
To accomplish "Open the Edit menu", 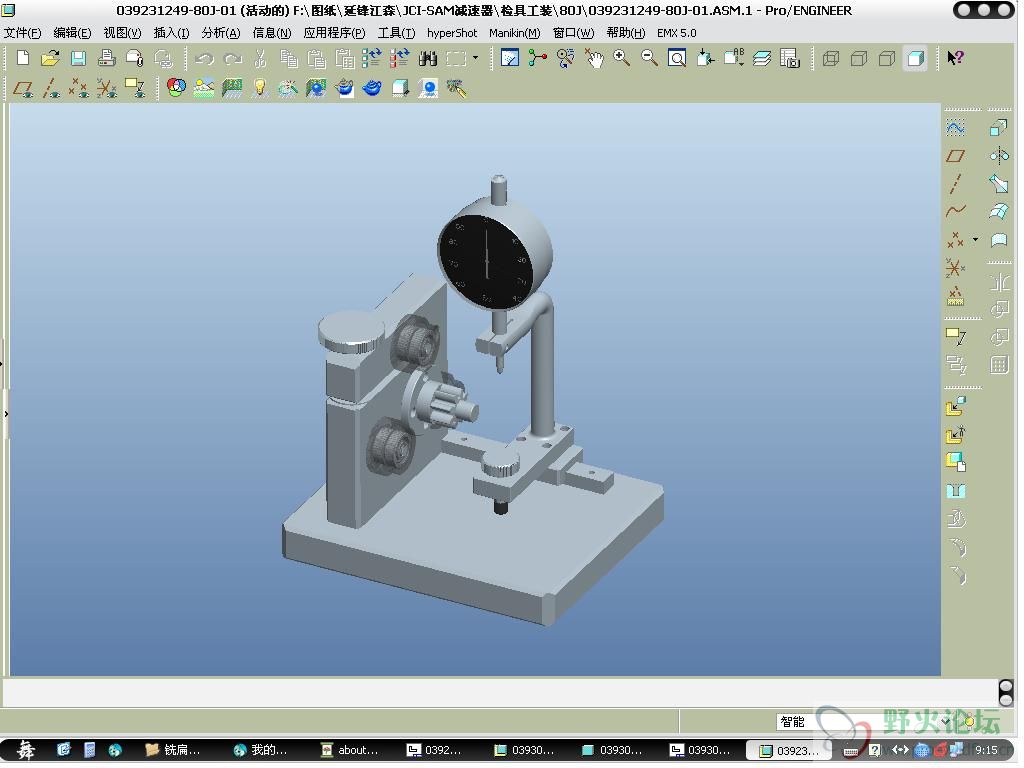I will (72, 33).
